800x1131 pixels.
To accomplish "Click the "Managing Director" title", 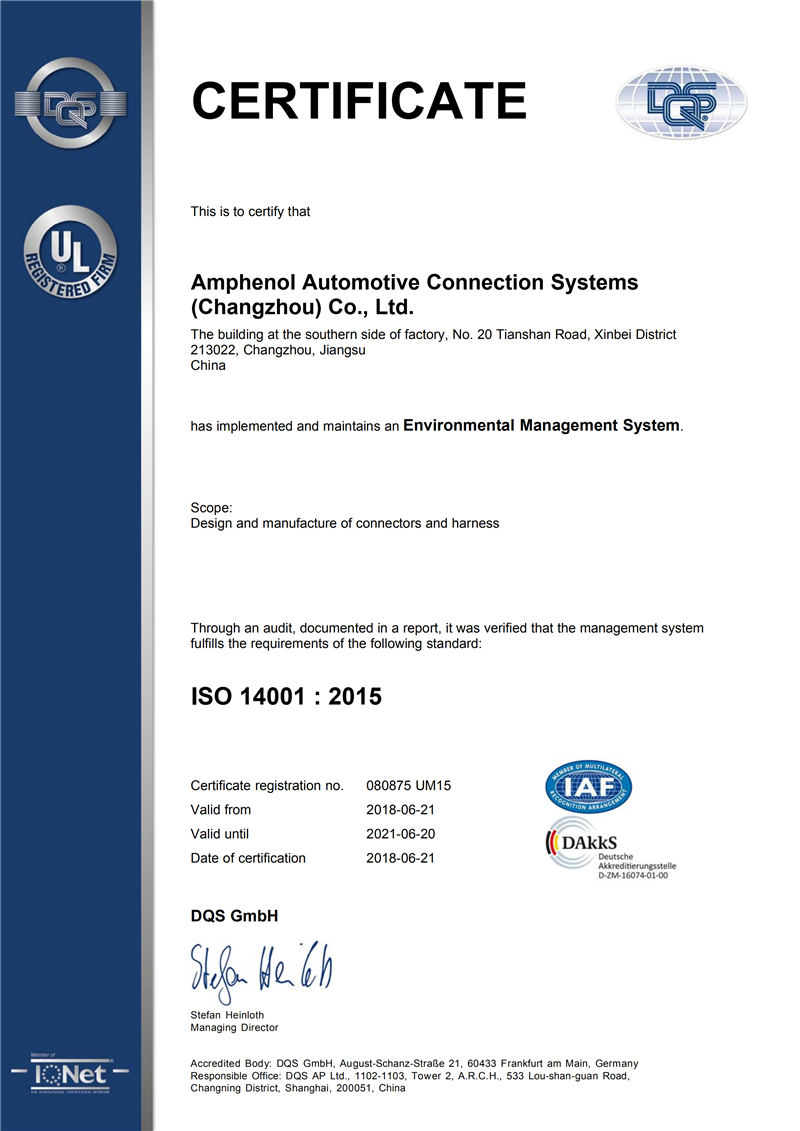I will point(234,1027).
